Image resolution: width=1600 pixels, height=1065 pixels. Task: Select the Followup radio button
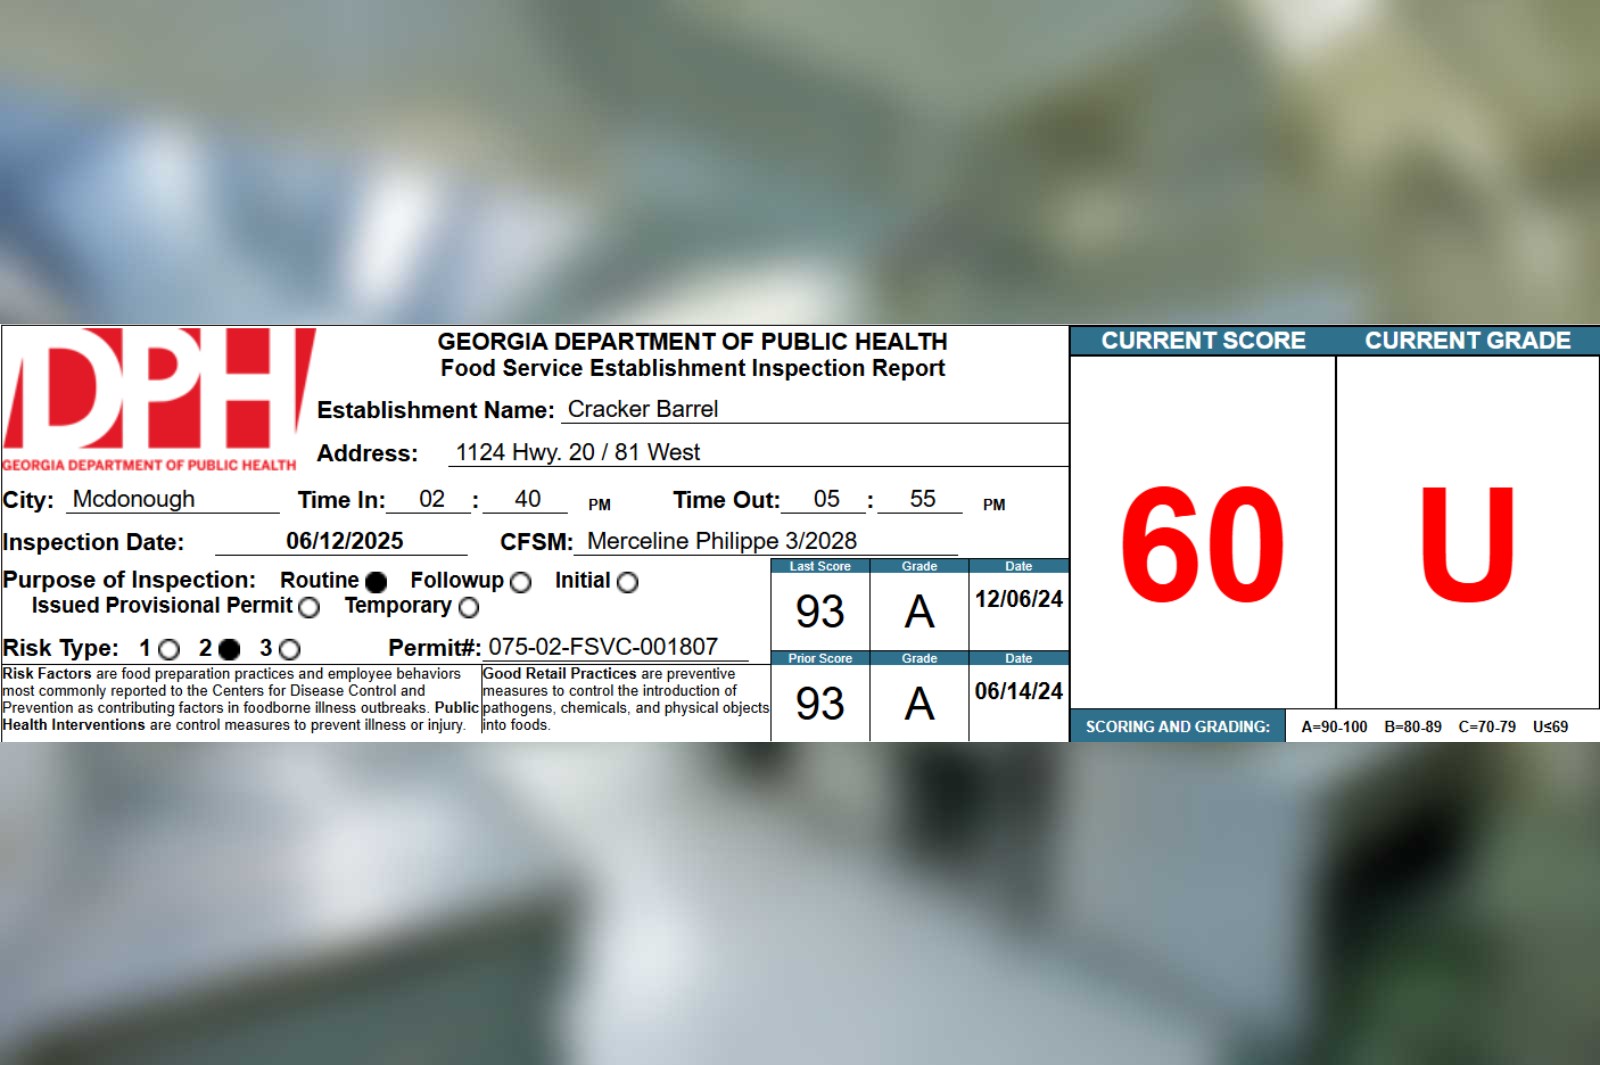click(520, 582)
